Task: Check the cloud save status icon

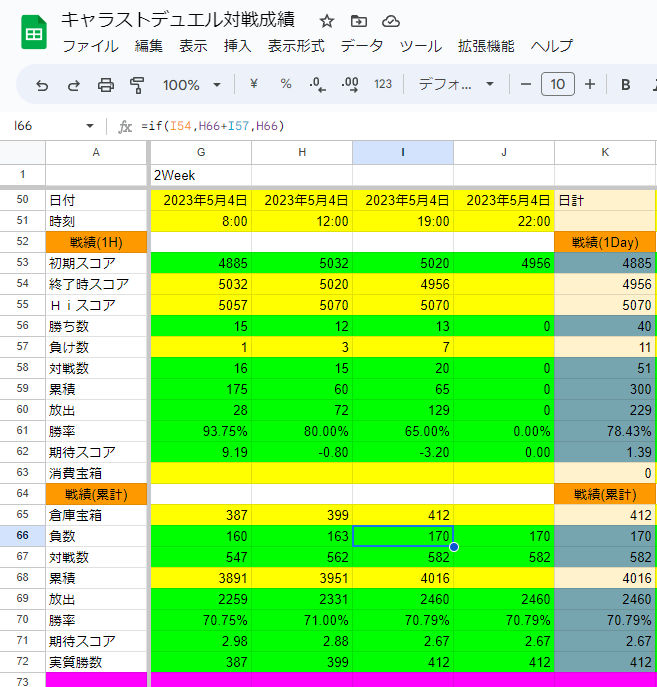Action: click(x=390, y=21)
